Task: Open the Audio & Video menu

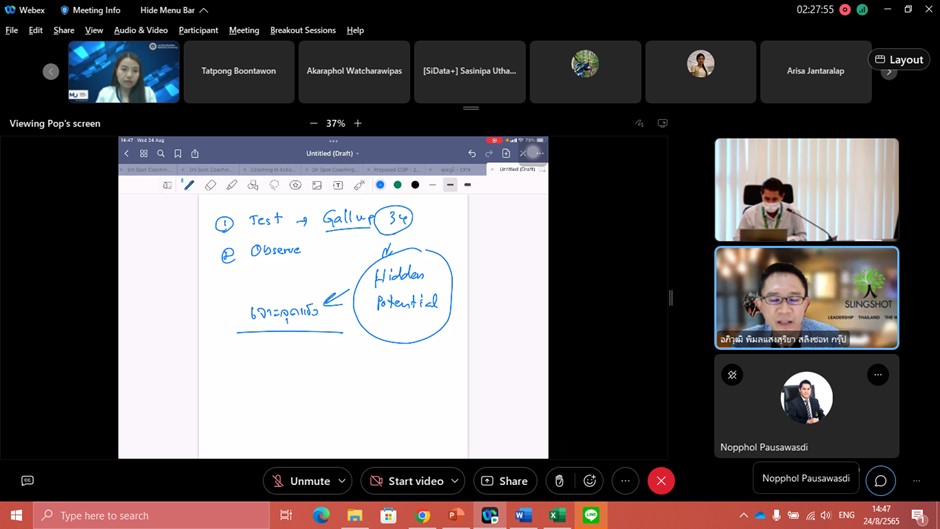Action: pyautogui.click(x=140, y=30)
